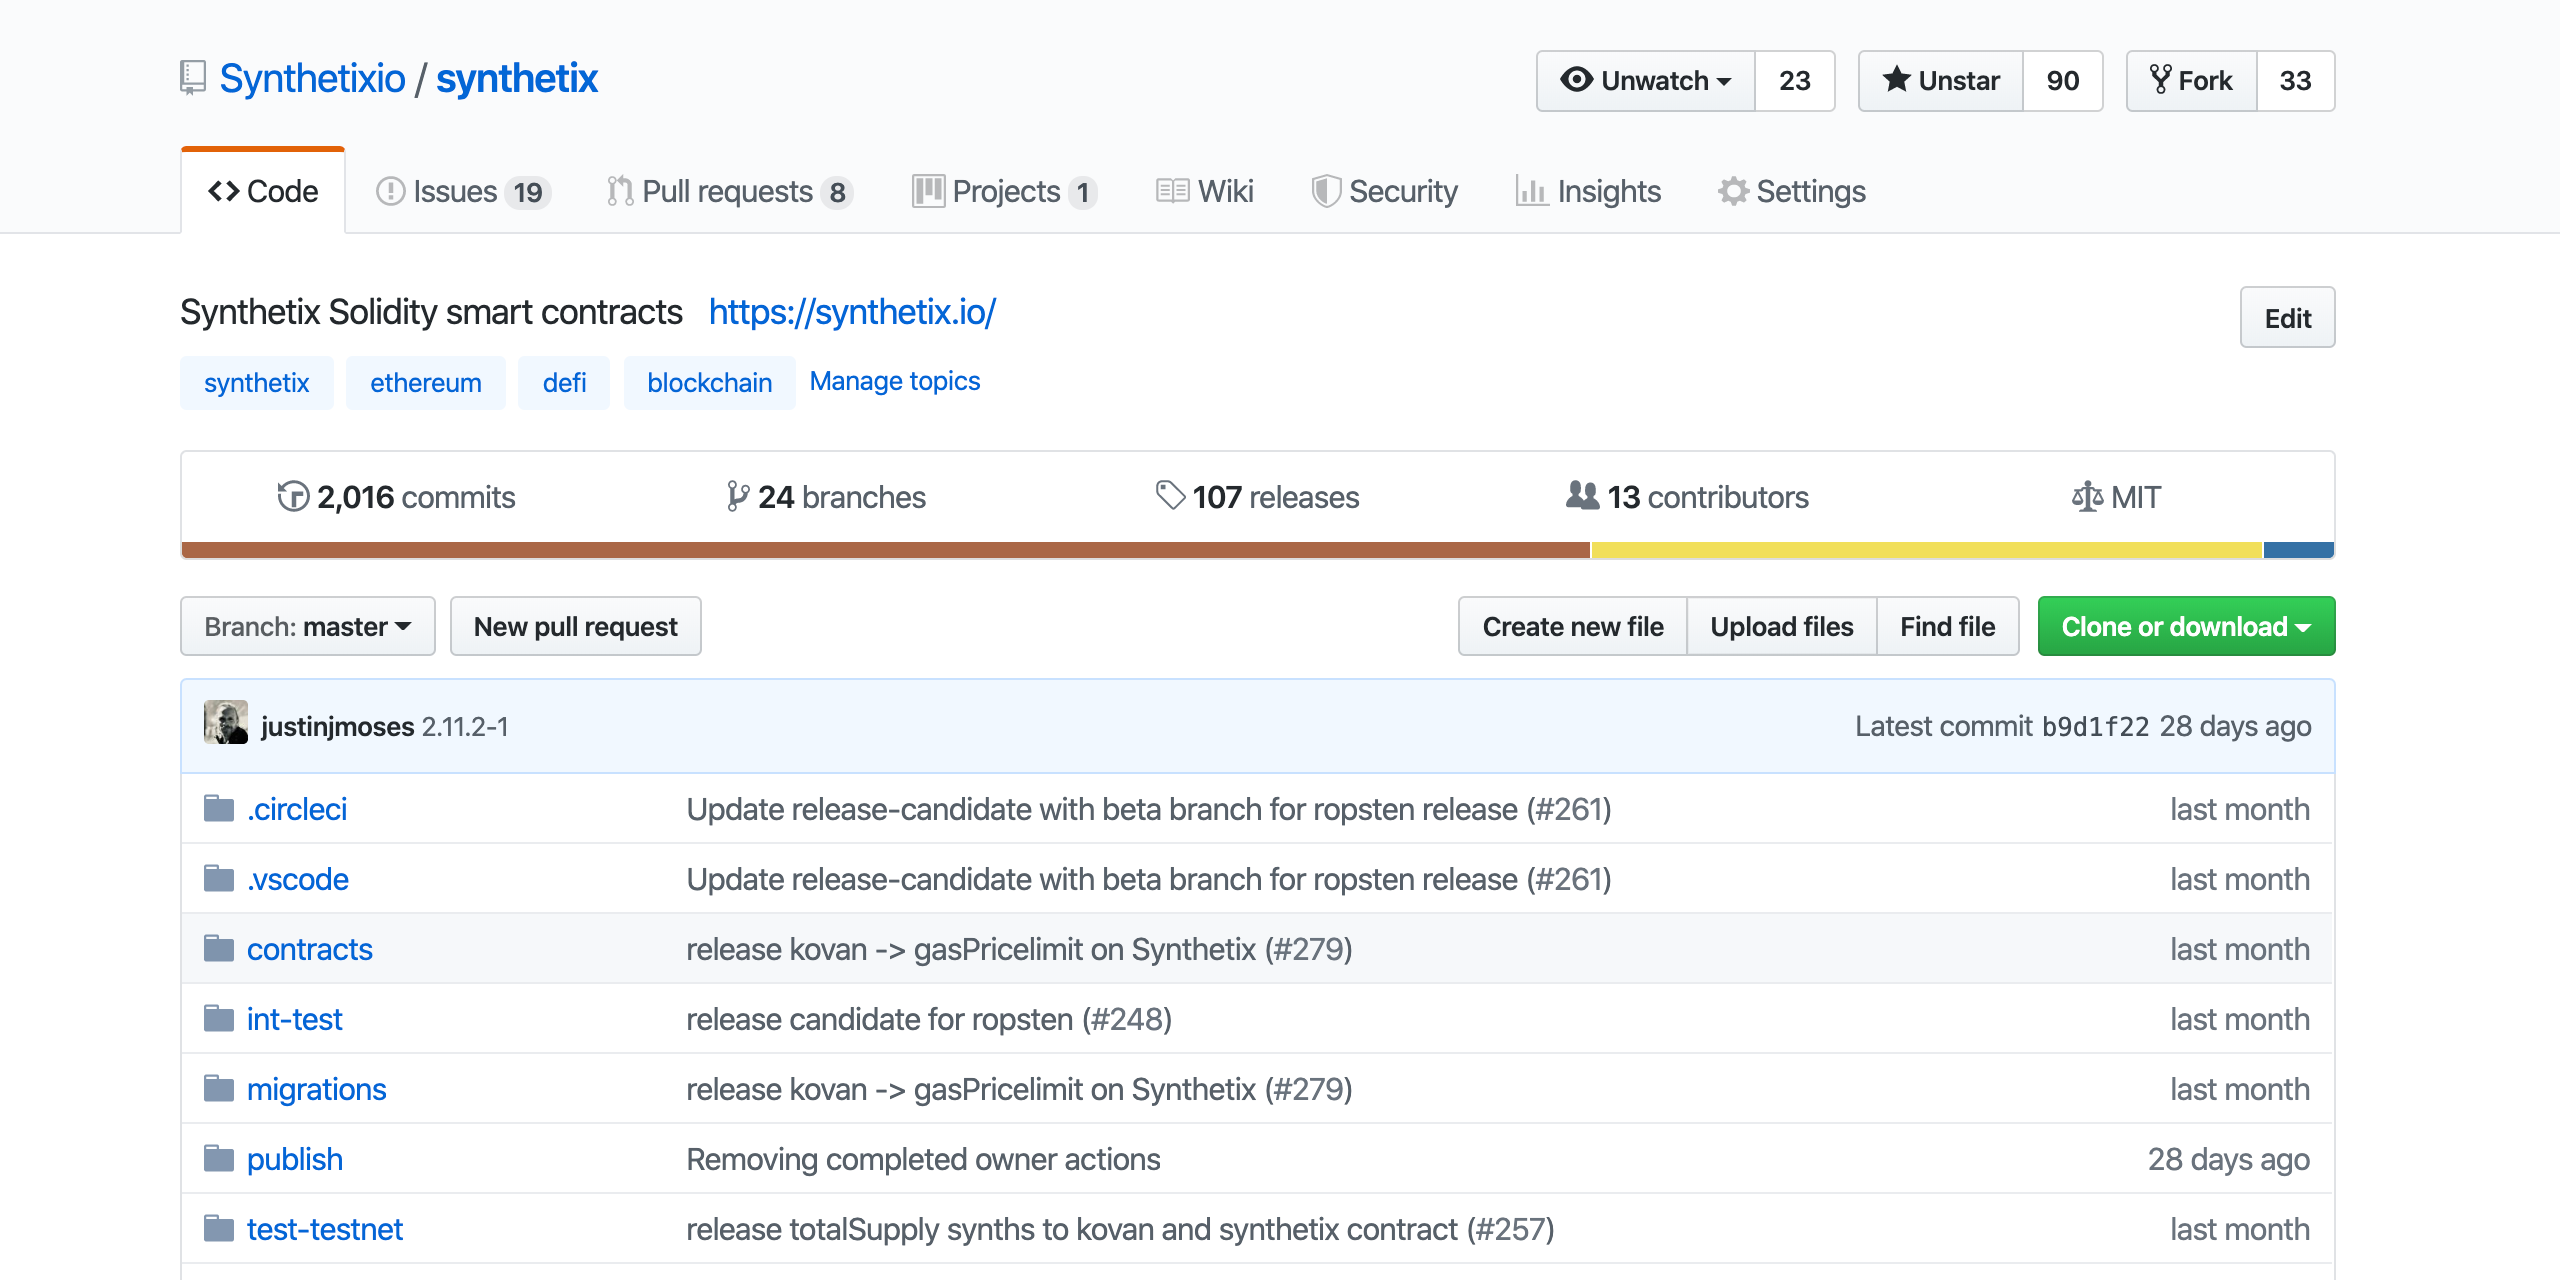This screenshot has width=2560, height=1280.
Task: Click the commits history clock icon
Action: (293, 496)
